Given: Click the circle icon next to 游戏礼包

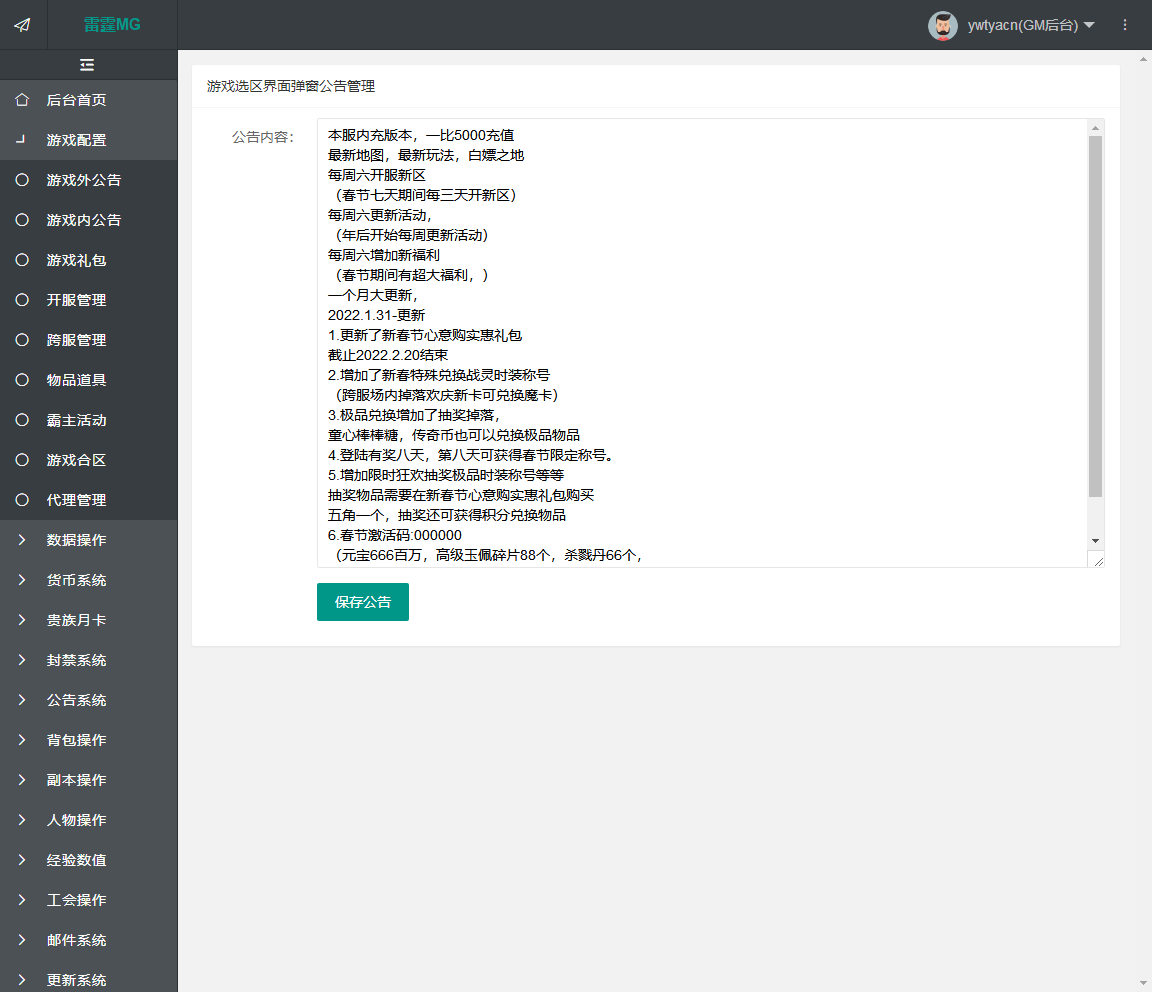Looking at the screenshot, I should 22,259.
